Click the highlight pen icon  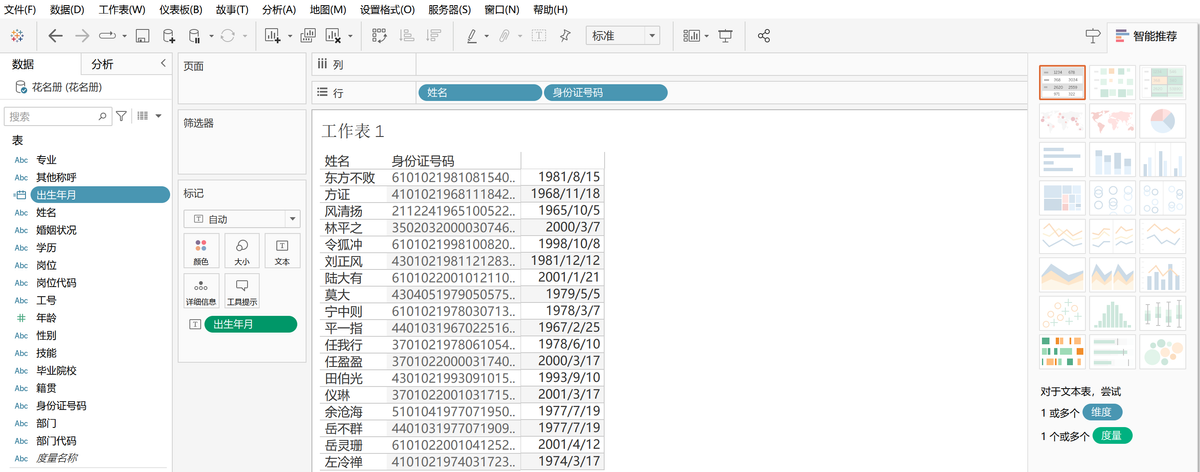point(472,36)
